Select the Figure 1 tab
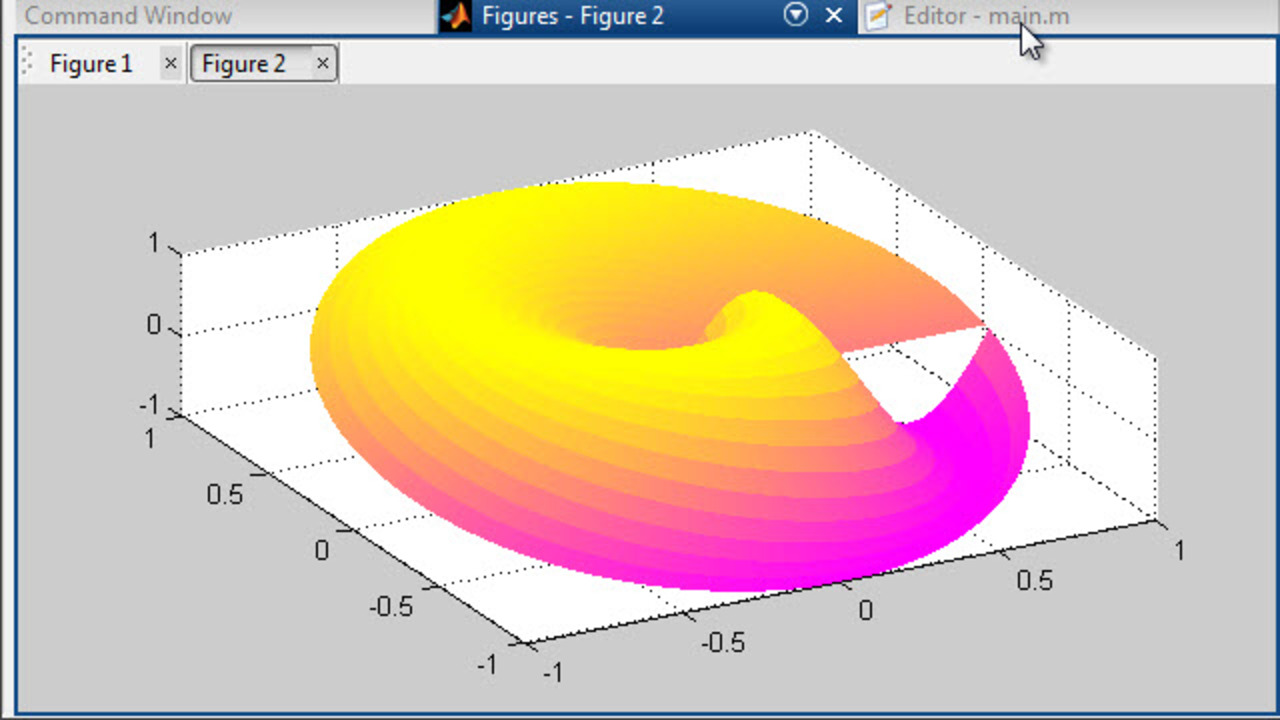Image resolution: width=1280 pixels, height=720 pixels. pos(91,64)
